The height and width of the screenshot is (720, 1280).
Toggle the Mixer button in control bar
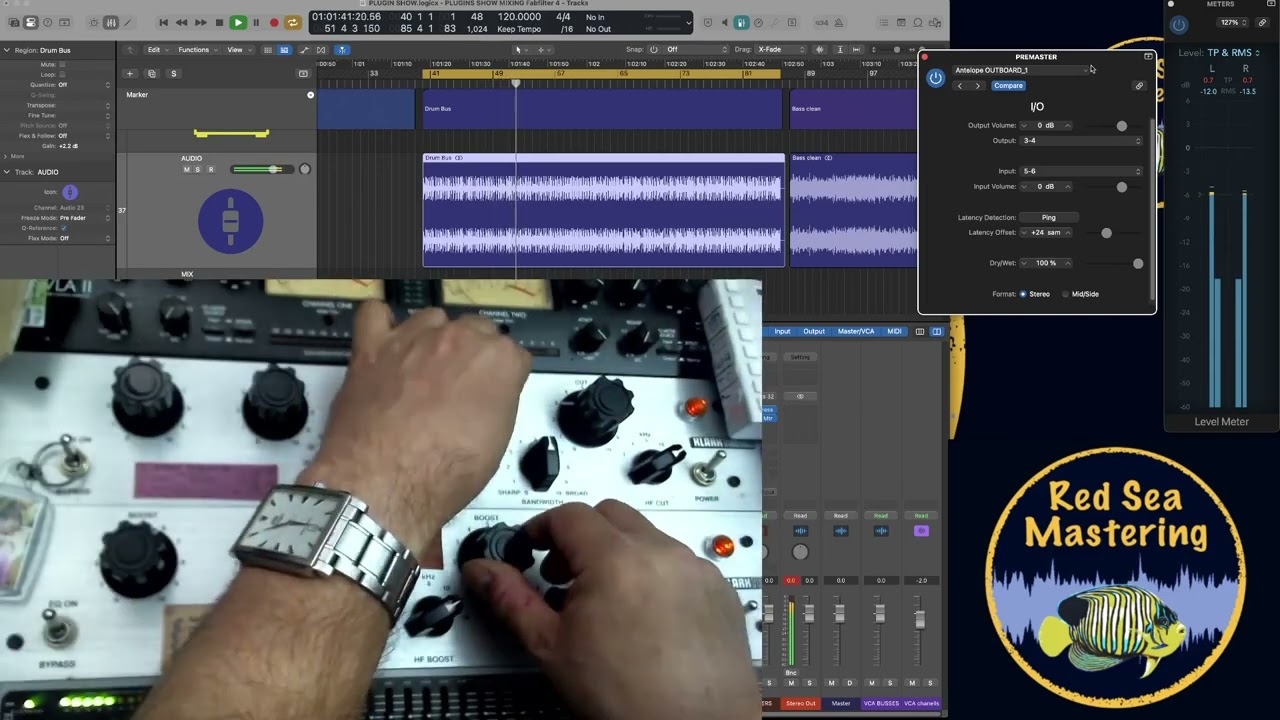[111, 22]
